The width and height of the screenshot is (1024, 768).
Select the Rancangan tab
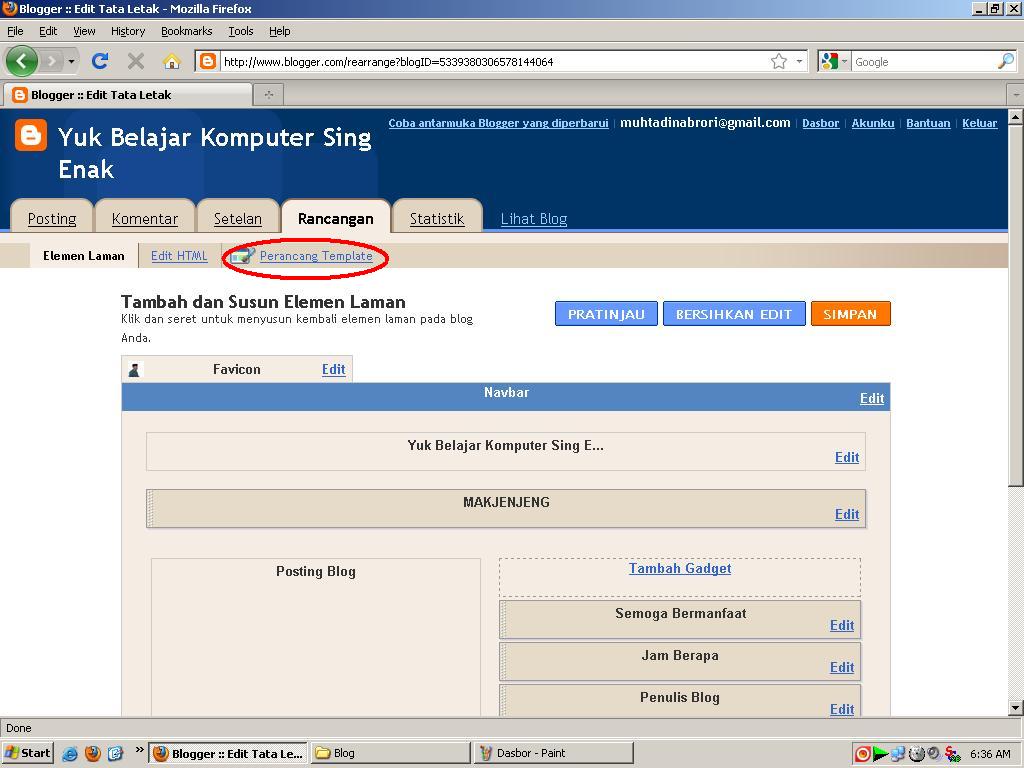click(x=336, y=218)
